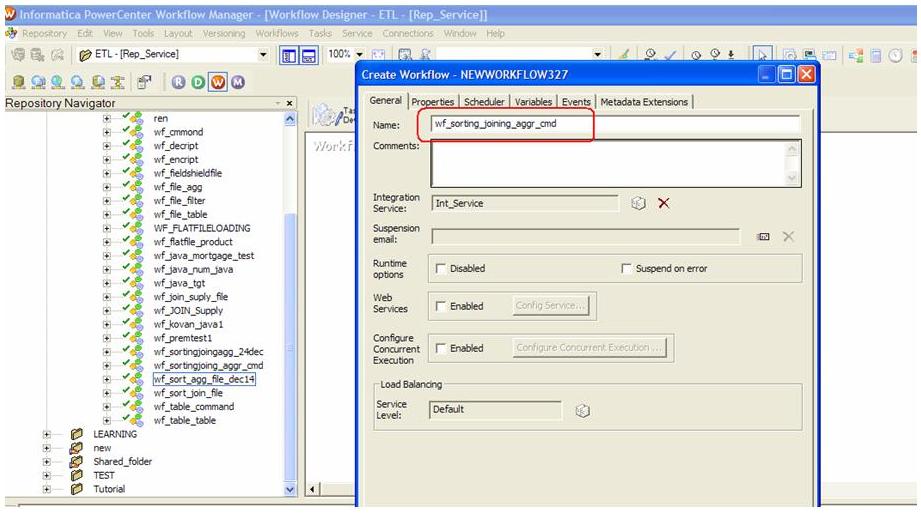Click the calculator-style icon in right toolbar
This screenshot has height=516, width=921.
pyautogui.click(x=876, y=55)
